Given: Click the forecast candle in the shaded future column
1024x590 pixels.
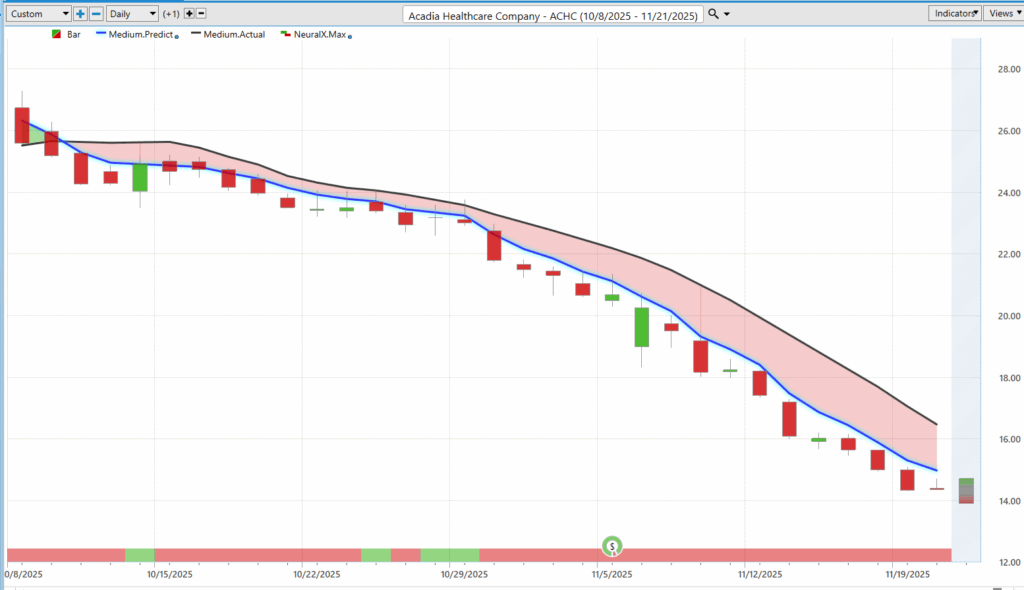Looking at the screenshot, I should click(x=967, y=491).
